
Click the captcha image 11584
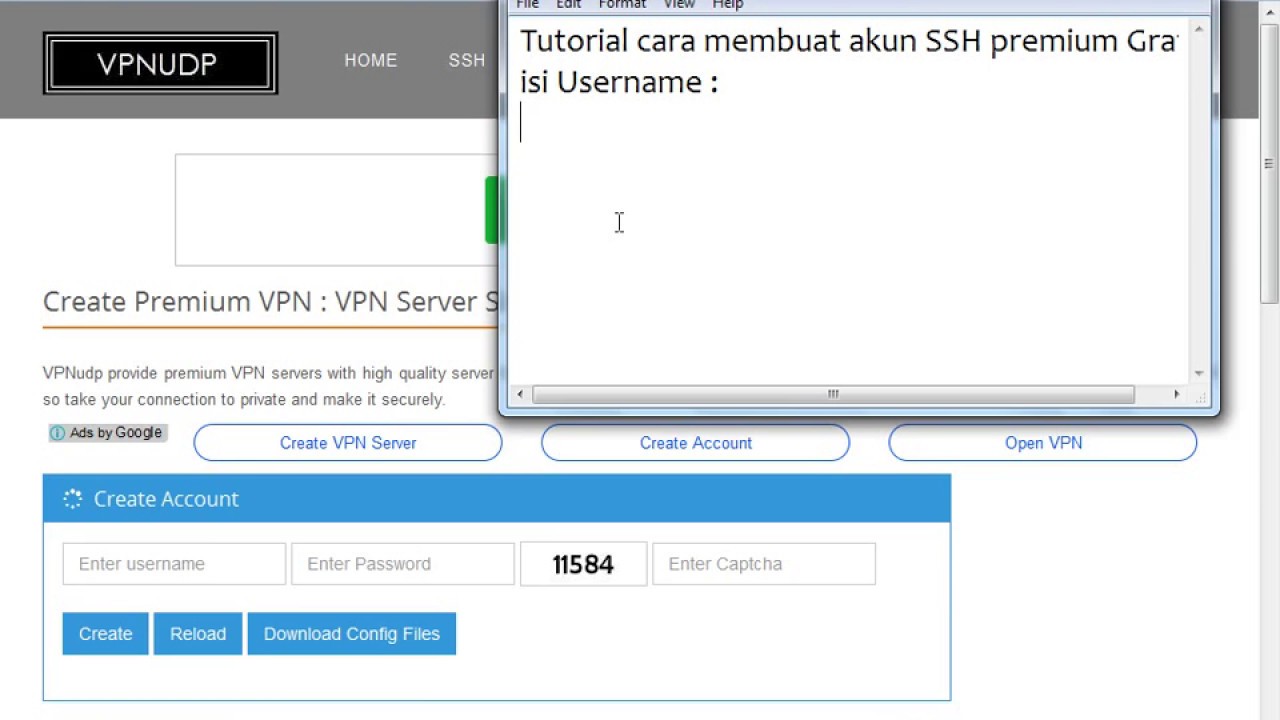pos(583,564)
